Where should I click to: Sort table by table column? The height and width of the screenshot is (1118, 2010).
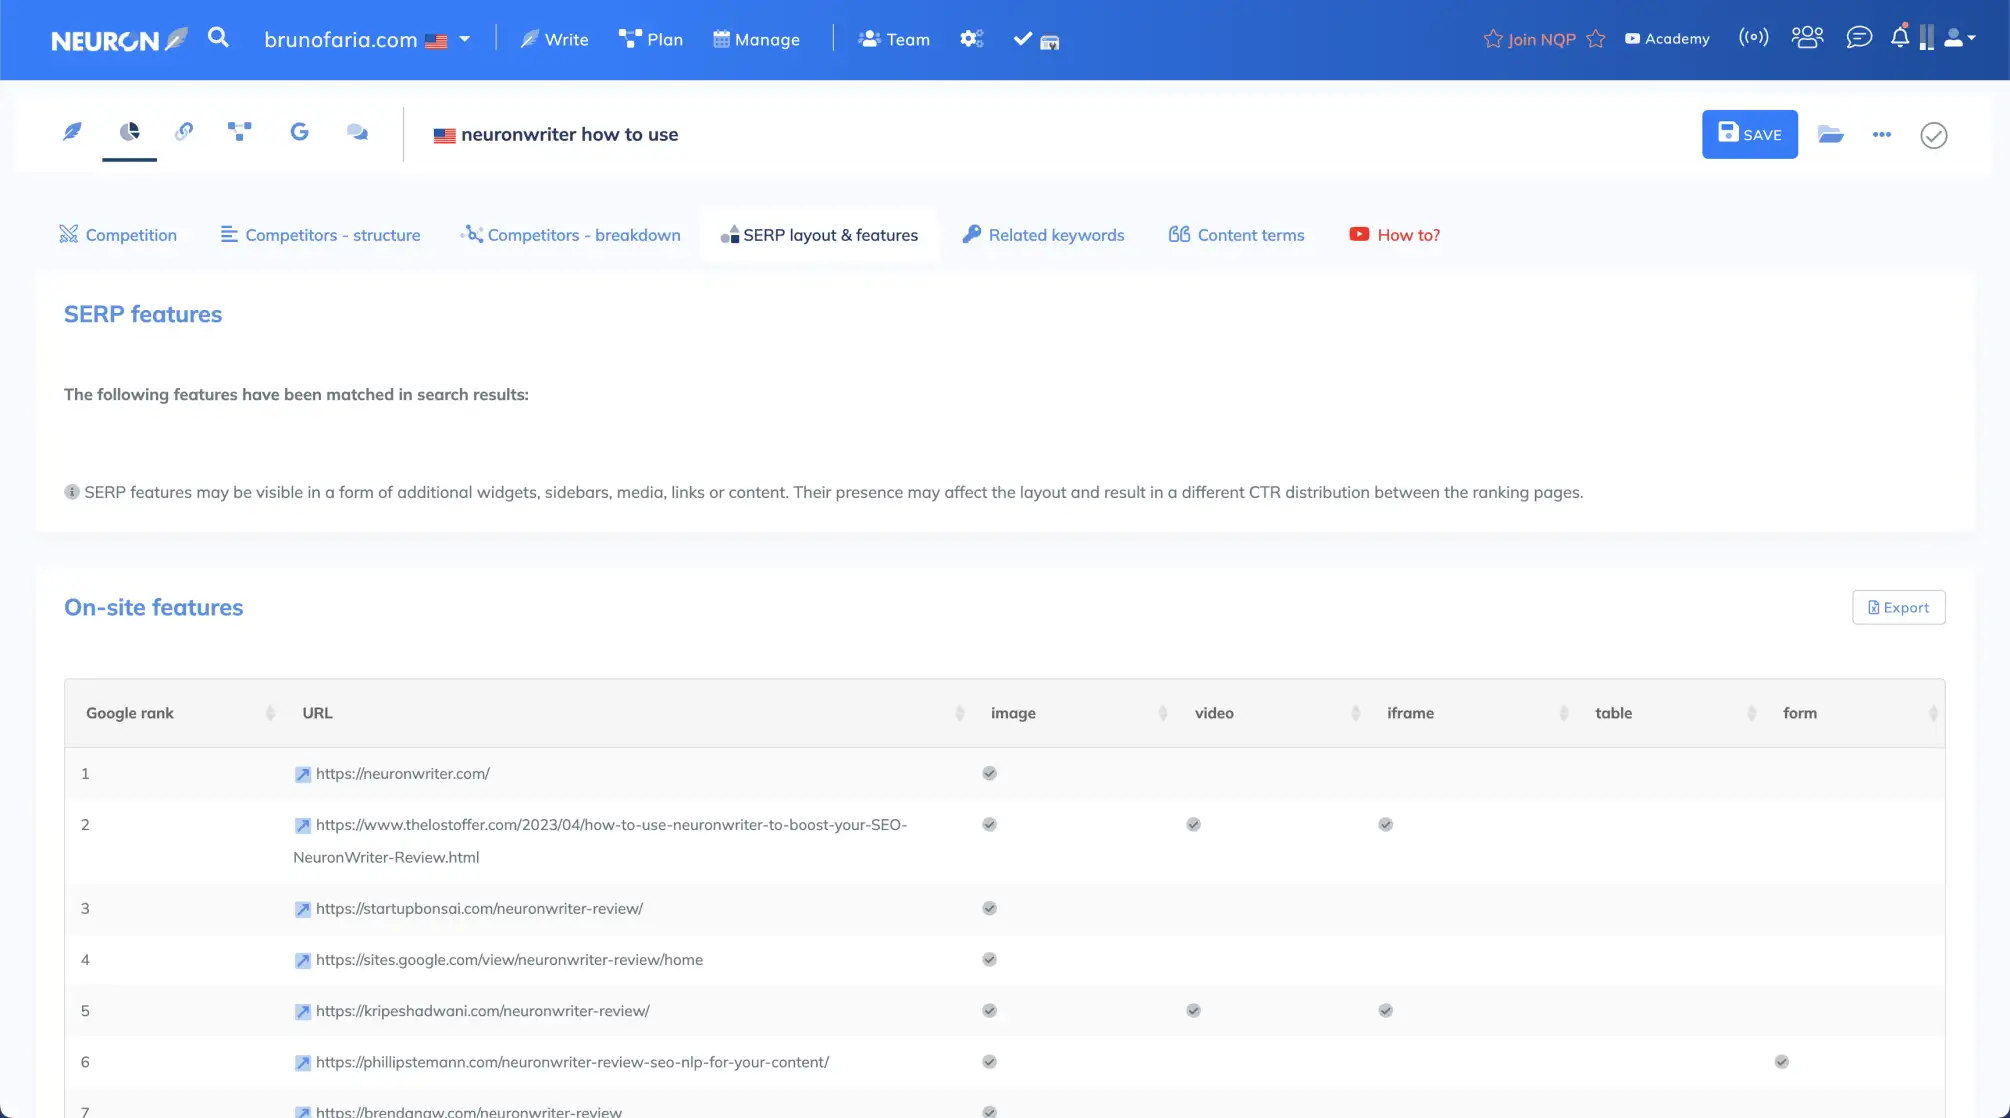[x=1752, y=713]
